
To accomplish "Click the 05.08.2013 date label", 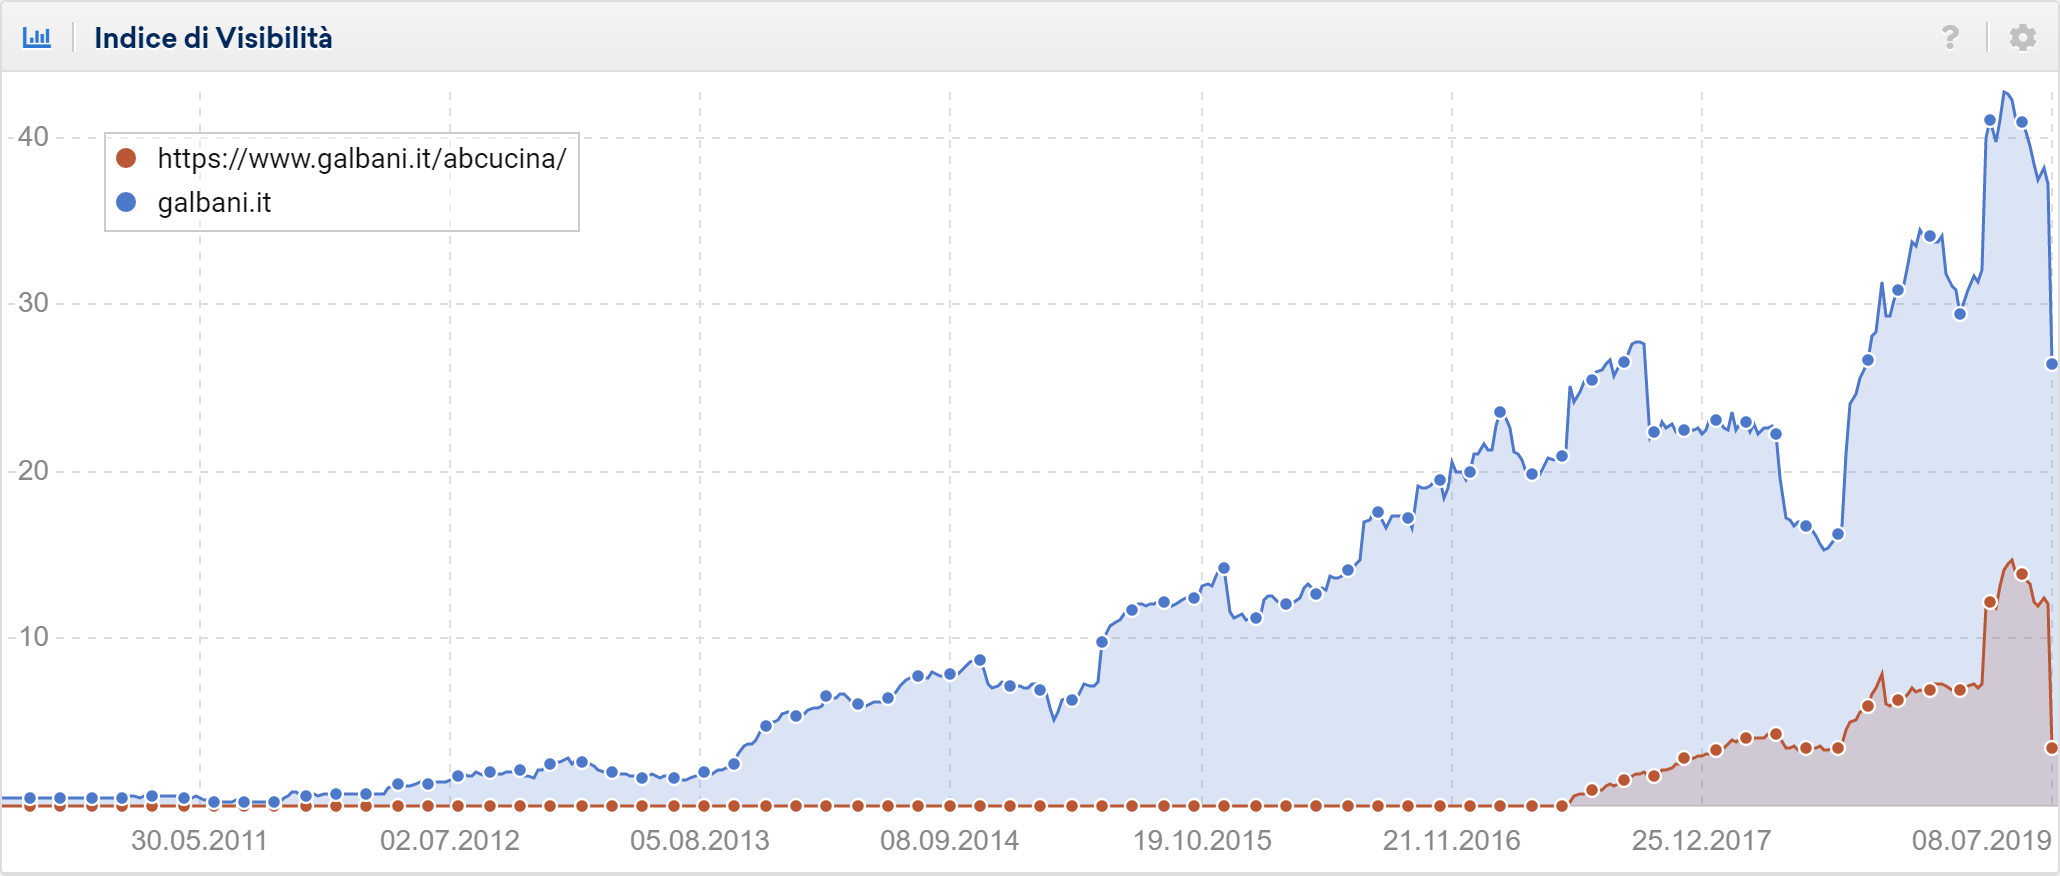I will [x=700, y=840].
